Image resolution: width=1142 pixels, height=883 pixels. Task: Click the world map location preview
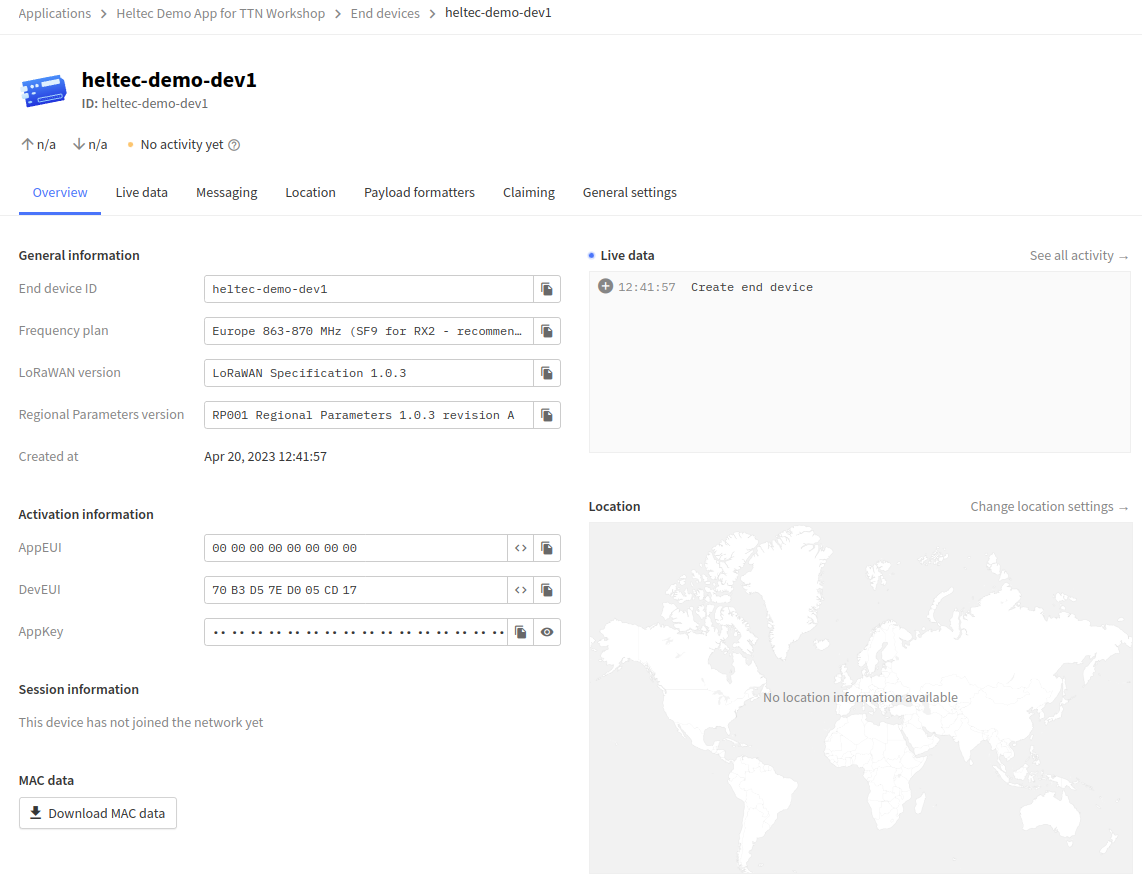click(860, 698)
